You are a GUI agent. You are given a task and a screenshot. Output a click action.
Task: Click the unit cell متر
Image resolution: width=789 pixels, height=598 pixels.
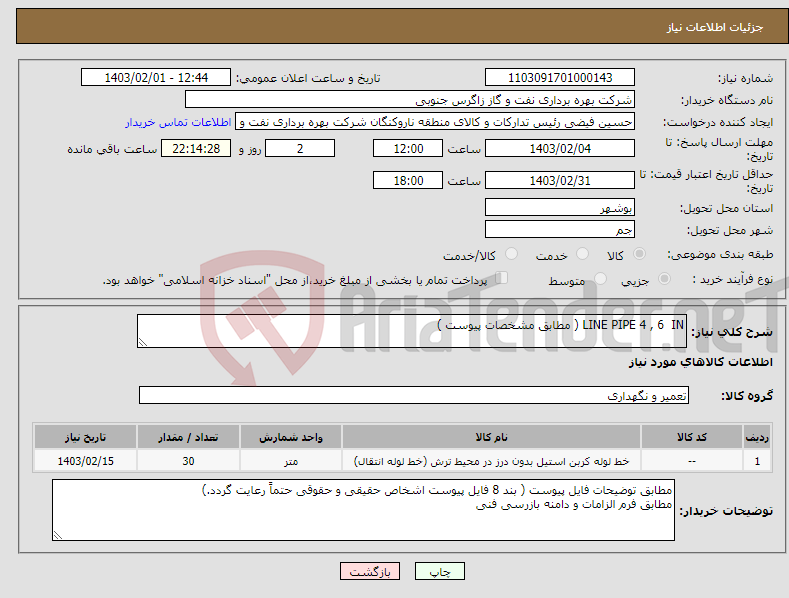click(x=291, y=461)
